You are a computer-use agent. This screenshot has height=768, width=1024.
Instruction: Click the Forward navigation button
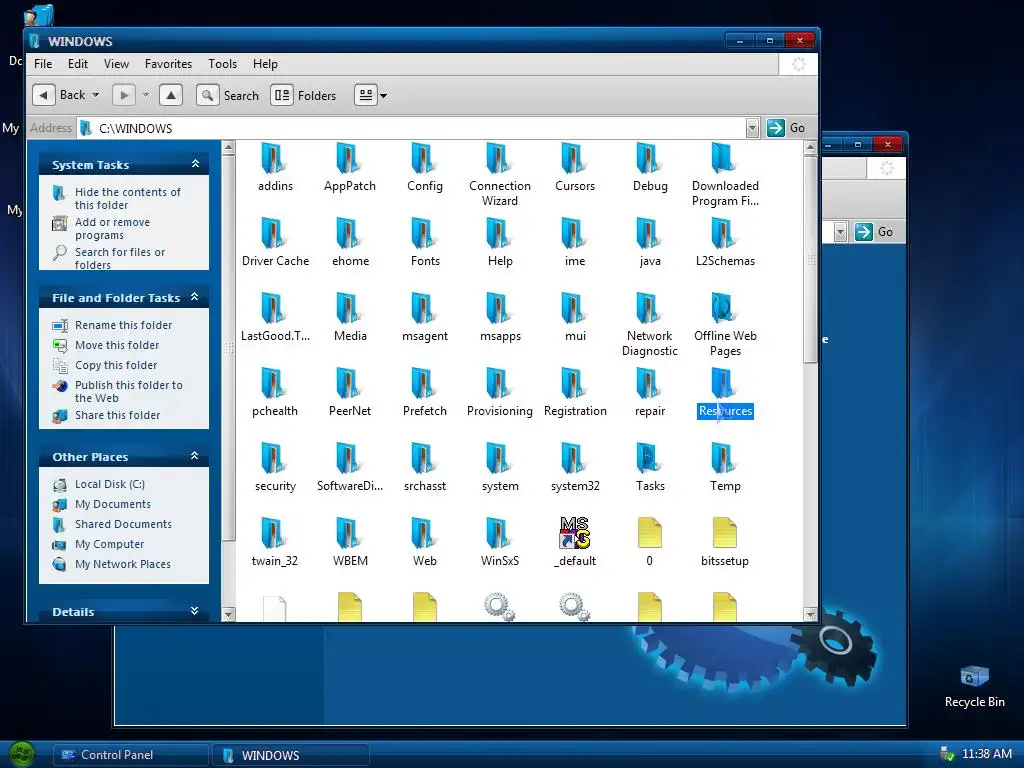[123, 95]
